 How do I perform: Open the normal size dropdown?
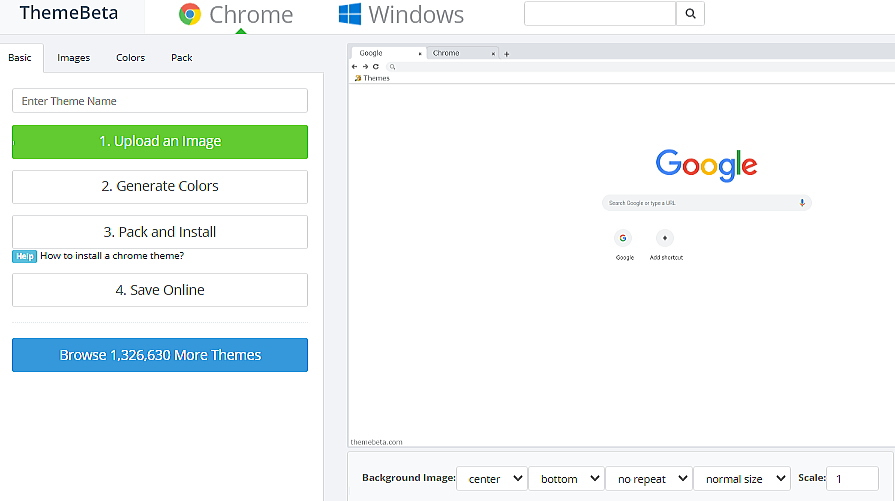point(742,479)
